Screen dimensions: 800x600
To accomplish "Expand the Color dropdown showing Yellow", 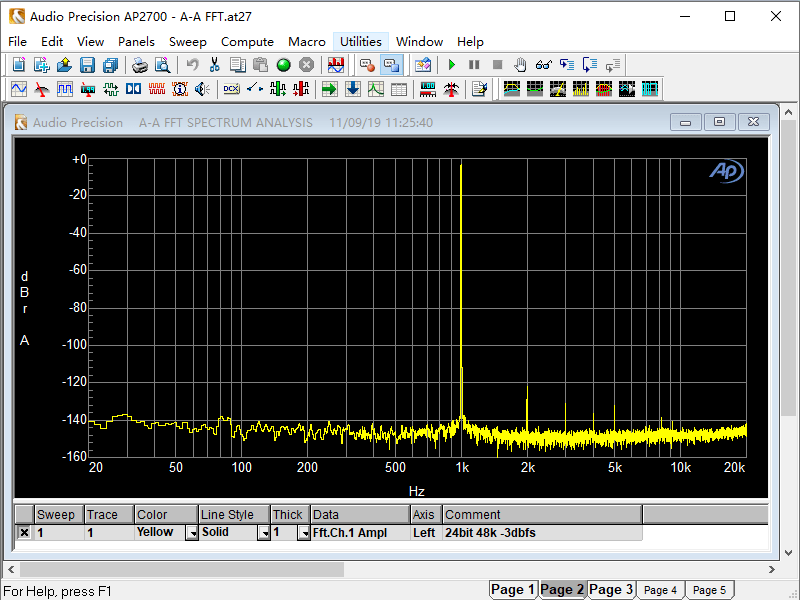I will 191,533.
